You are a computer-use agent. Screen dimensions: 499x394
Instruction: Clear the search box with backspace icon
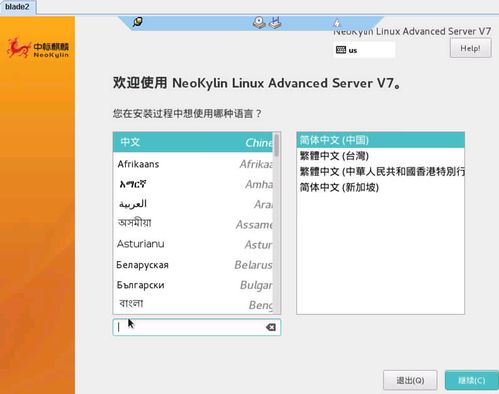pyautogui.click(x=271, y=327)
